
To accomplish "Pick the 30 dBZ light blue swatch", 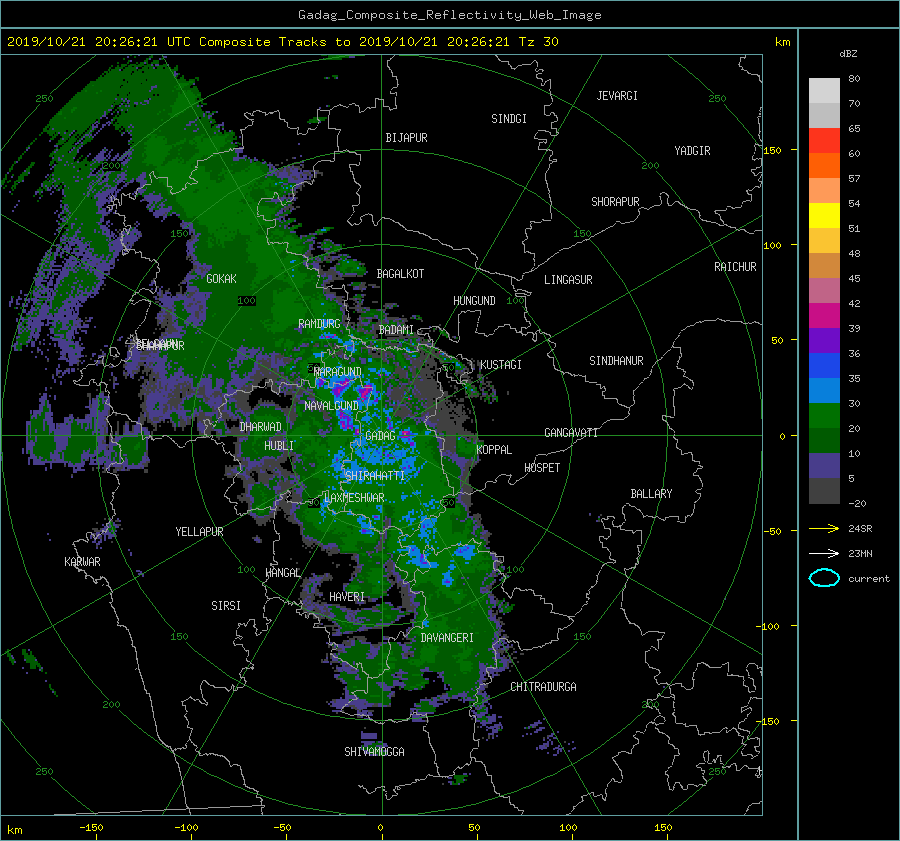I will point(824,390).
